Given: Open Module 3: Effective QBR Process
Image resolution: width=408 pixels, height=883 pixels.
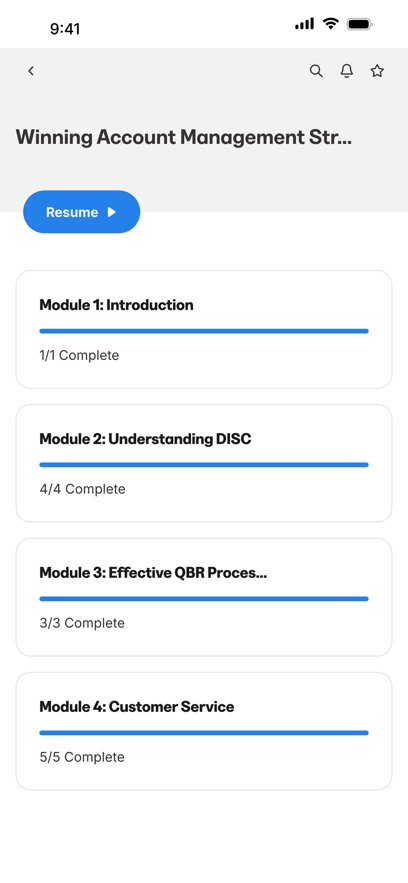Looking at the screenshot, I should (204, 597).
